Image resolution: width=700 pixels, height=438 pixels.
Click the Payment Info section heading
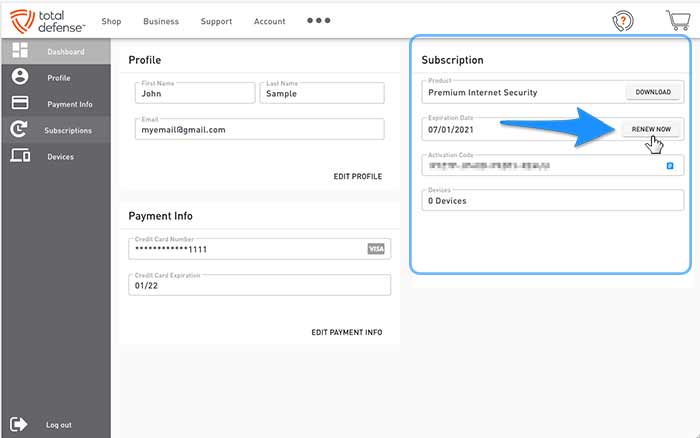[x=160, y=216]
